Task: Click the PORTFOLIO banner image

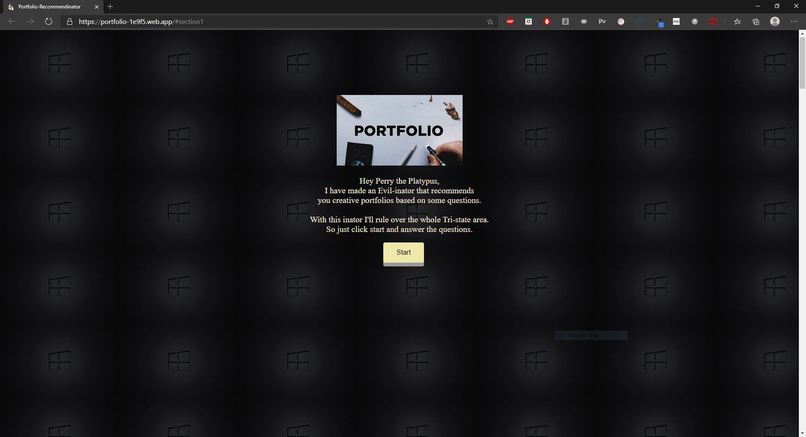Action: pyautogui.click(x=399, y=130)
